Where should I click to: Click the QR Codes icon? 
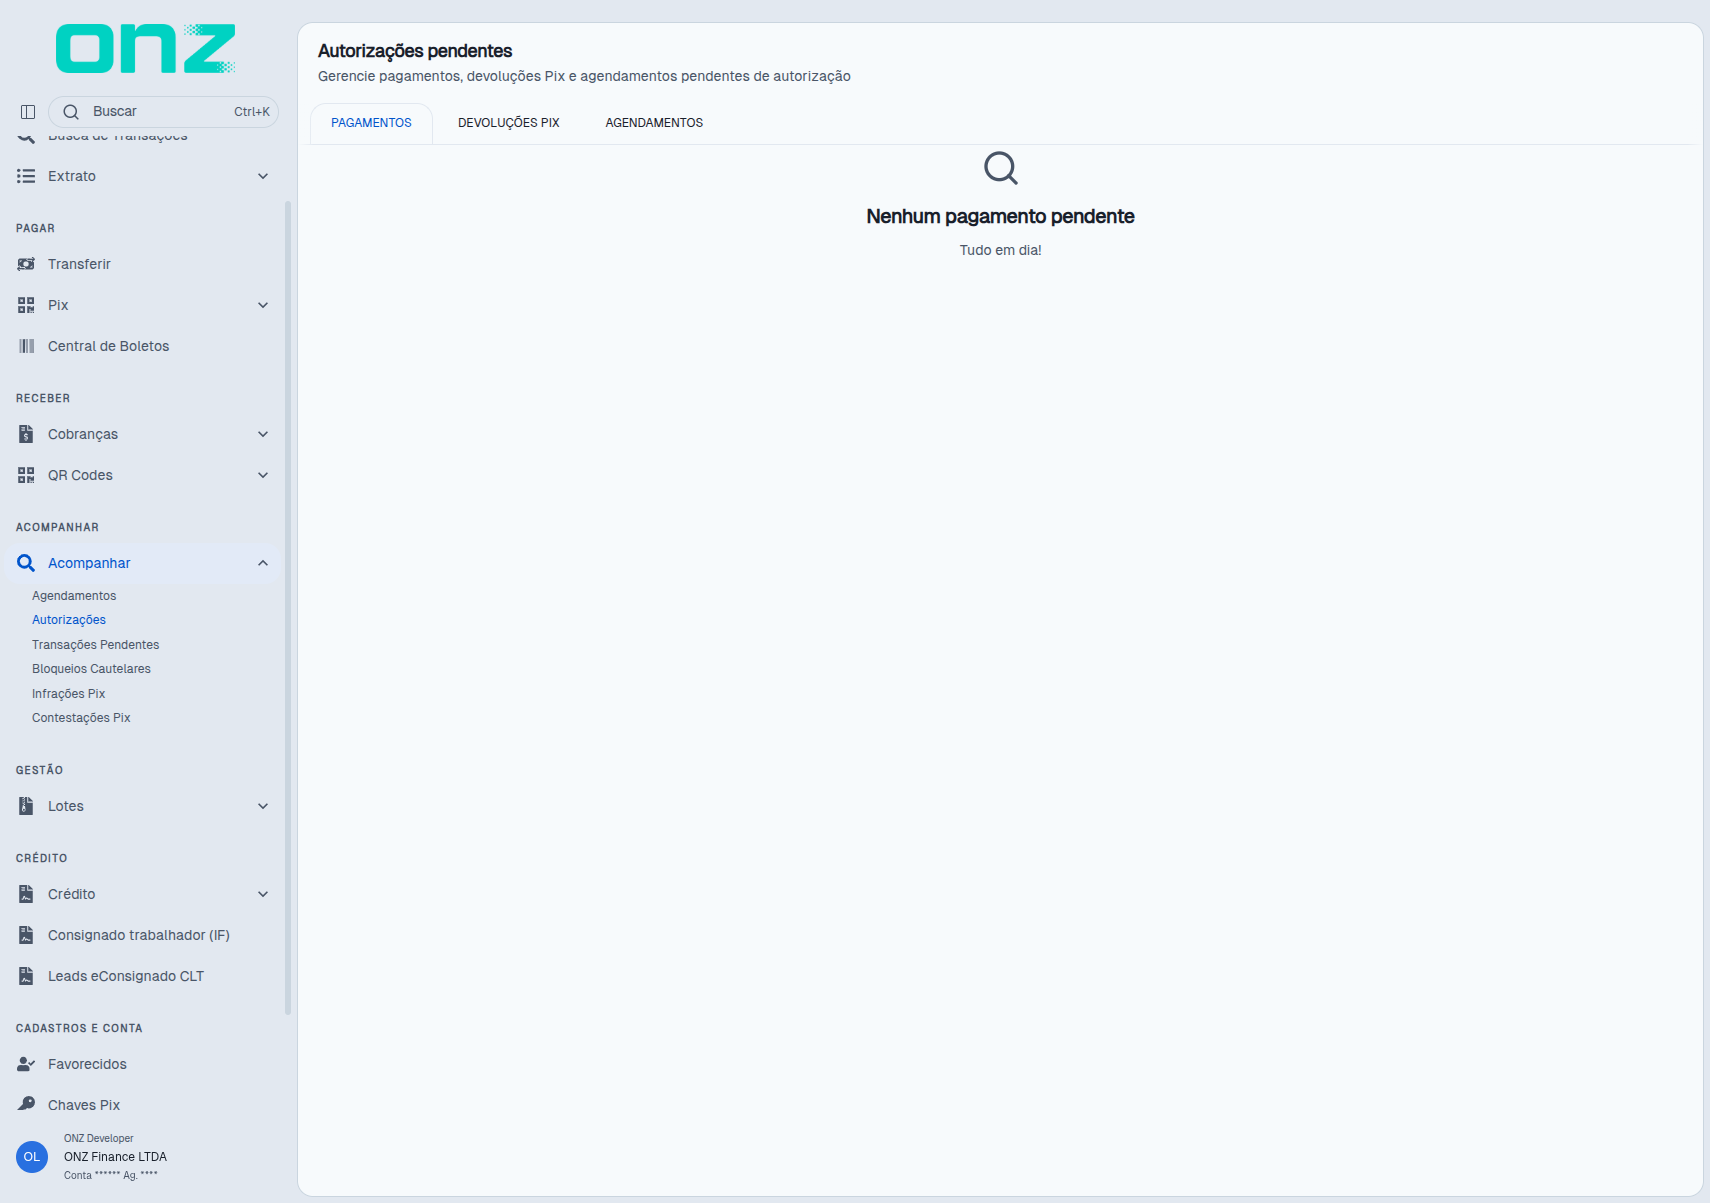[x=26, y=475]
